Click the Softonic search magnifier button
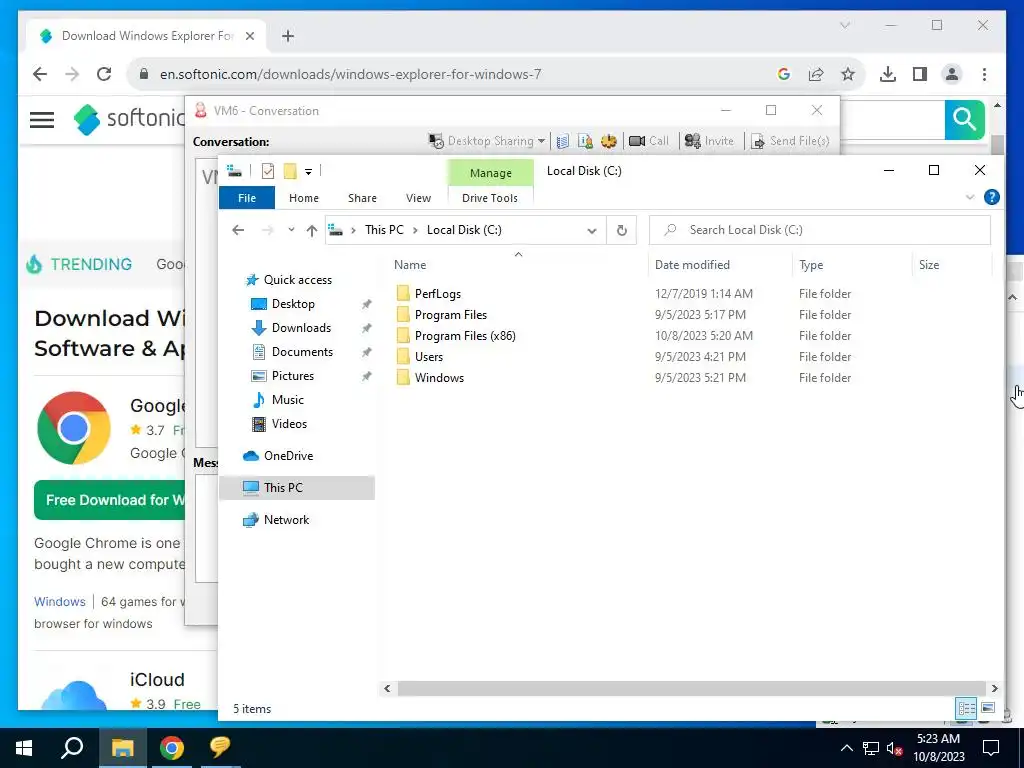 965,120
